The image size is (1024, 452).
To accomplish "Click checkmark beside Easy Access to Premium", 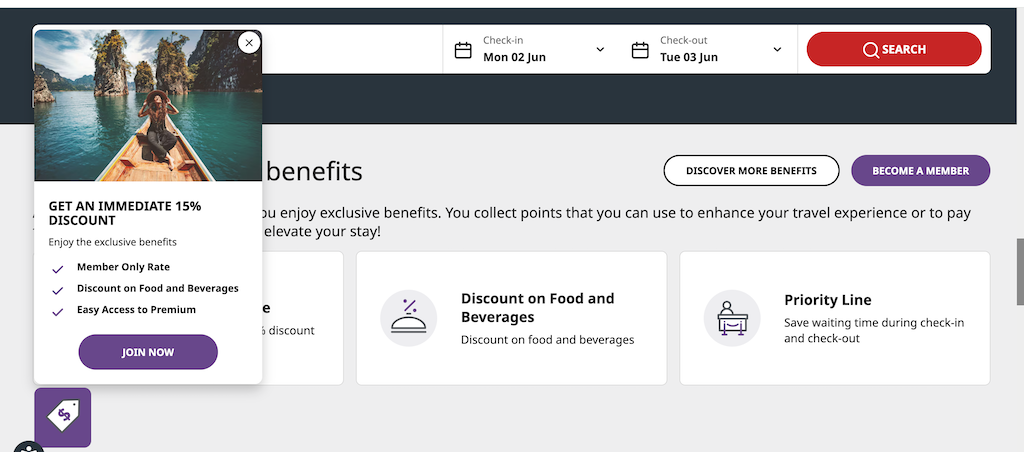I will pyautogui.click(x=57, y=312).
